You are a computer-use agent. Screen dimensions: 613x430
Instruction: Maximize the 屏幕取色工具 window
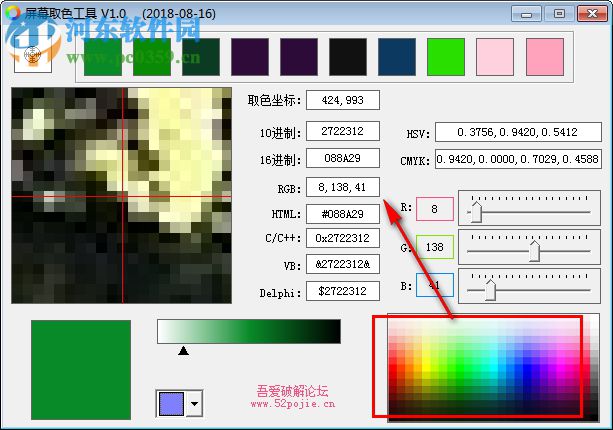[559, 14]
